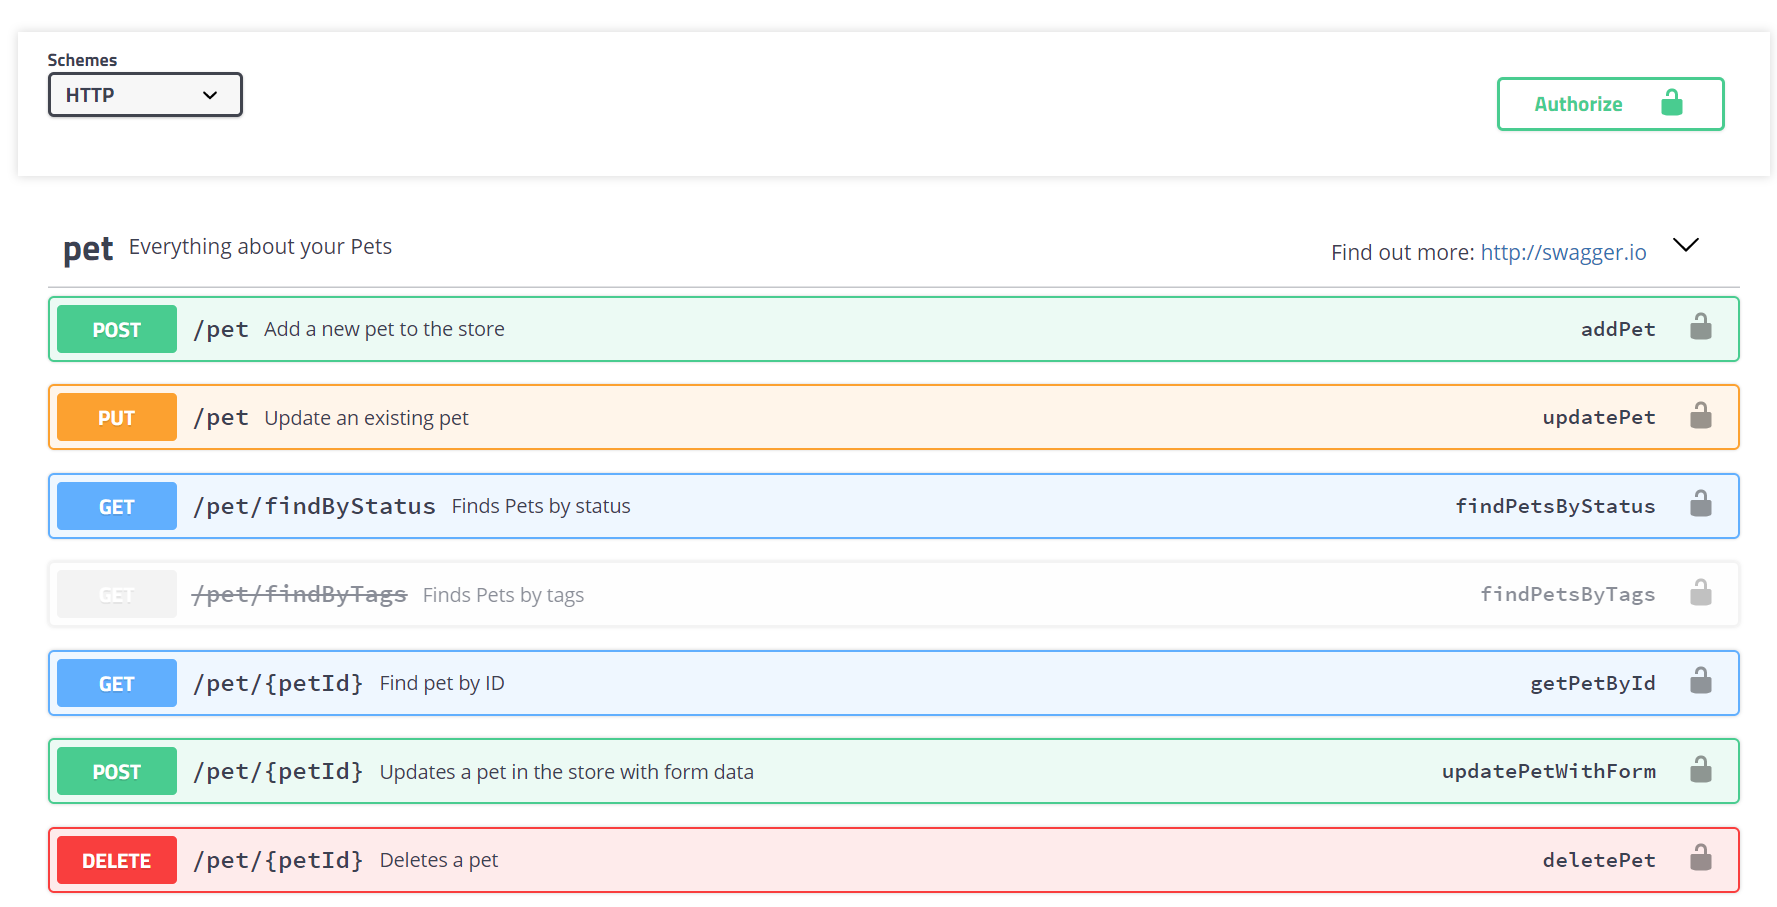Click the updatePetWithForm operation ID
This screenshot has height=907, width=1777.
click(x=1549, y=771)
